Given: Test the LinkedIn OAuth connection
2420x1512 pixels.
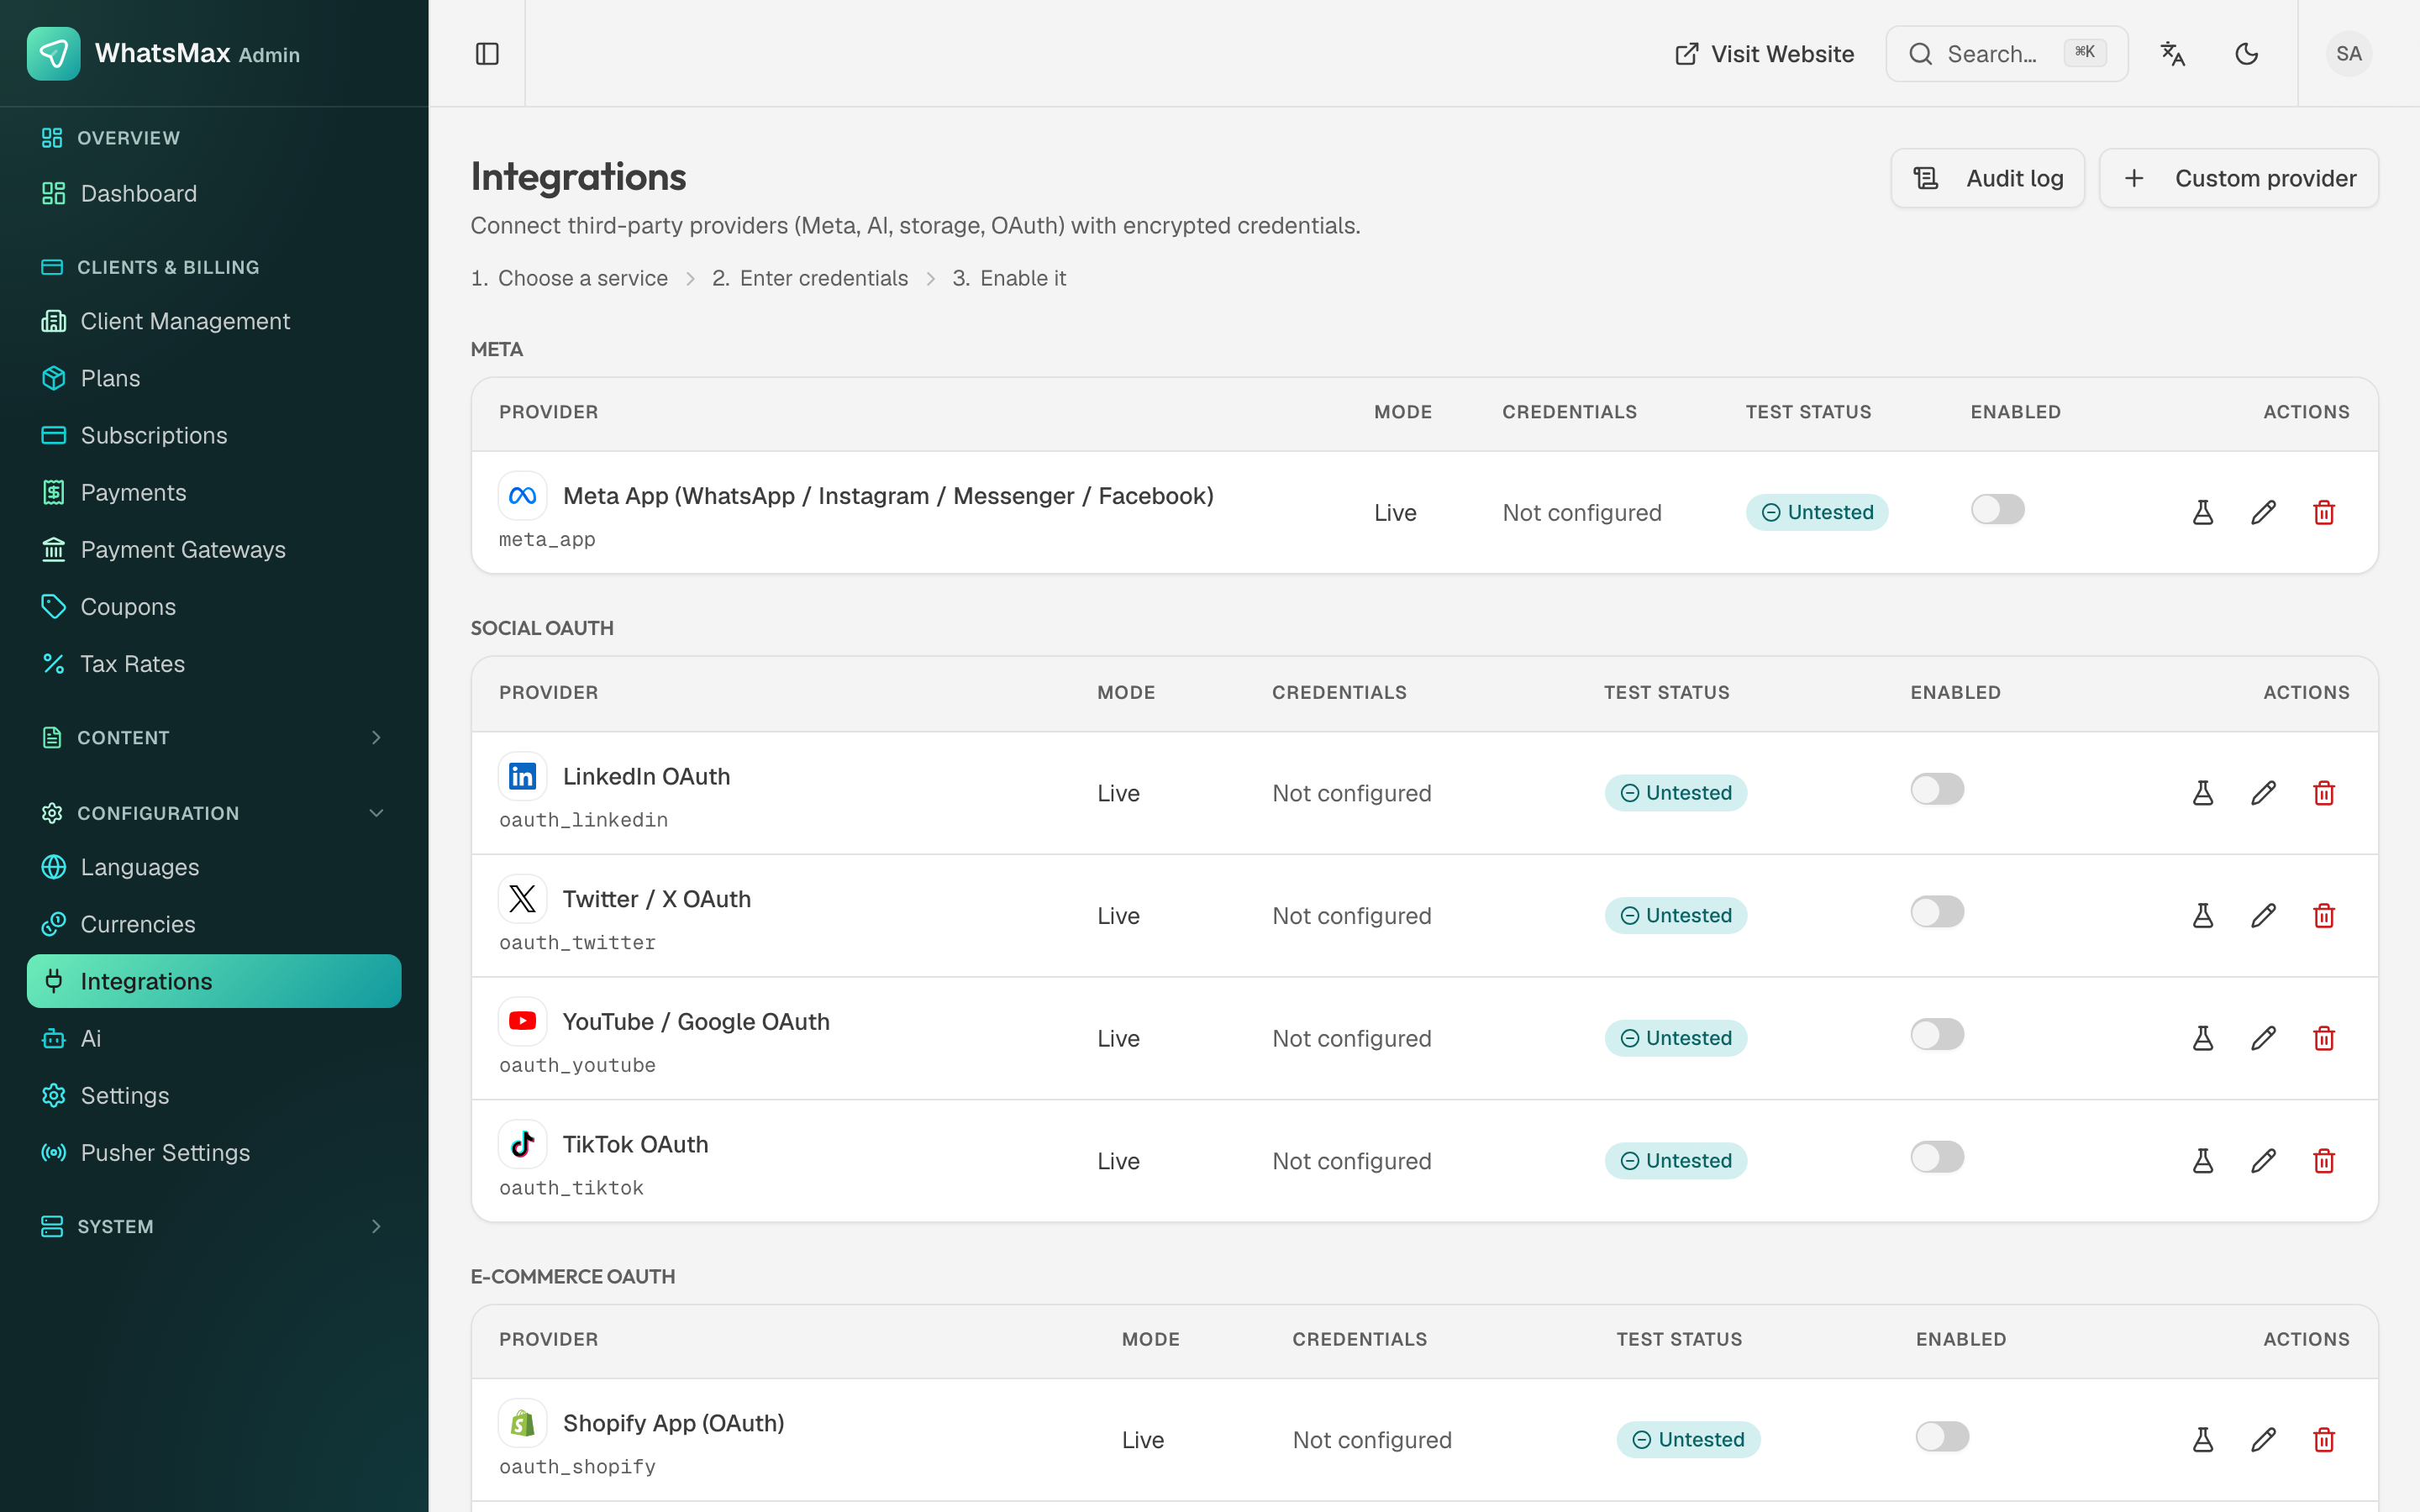Looking at the screenshot, I should 2203,793.
